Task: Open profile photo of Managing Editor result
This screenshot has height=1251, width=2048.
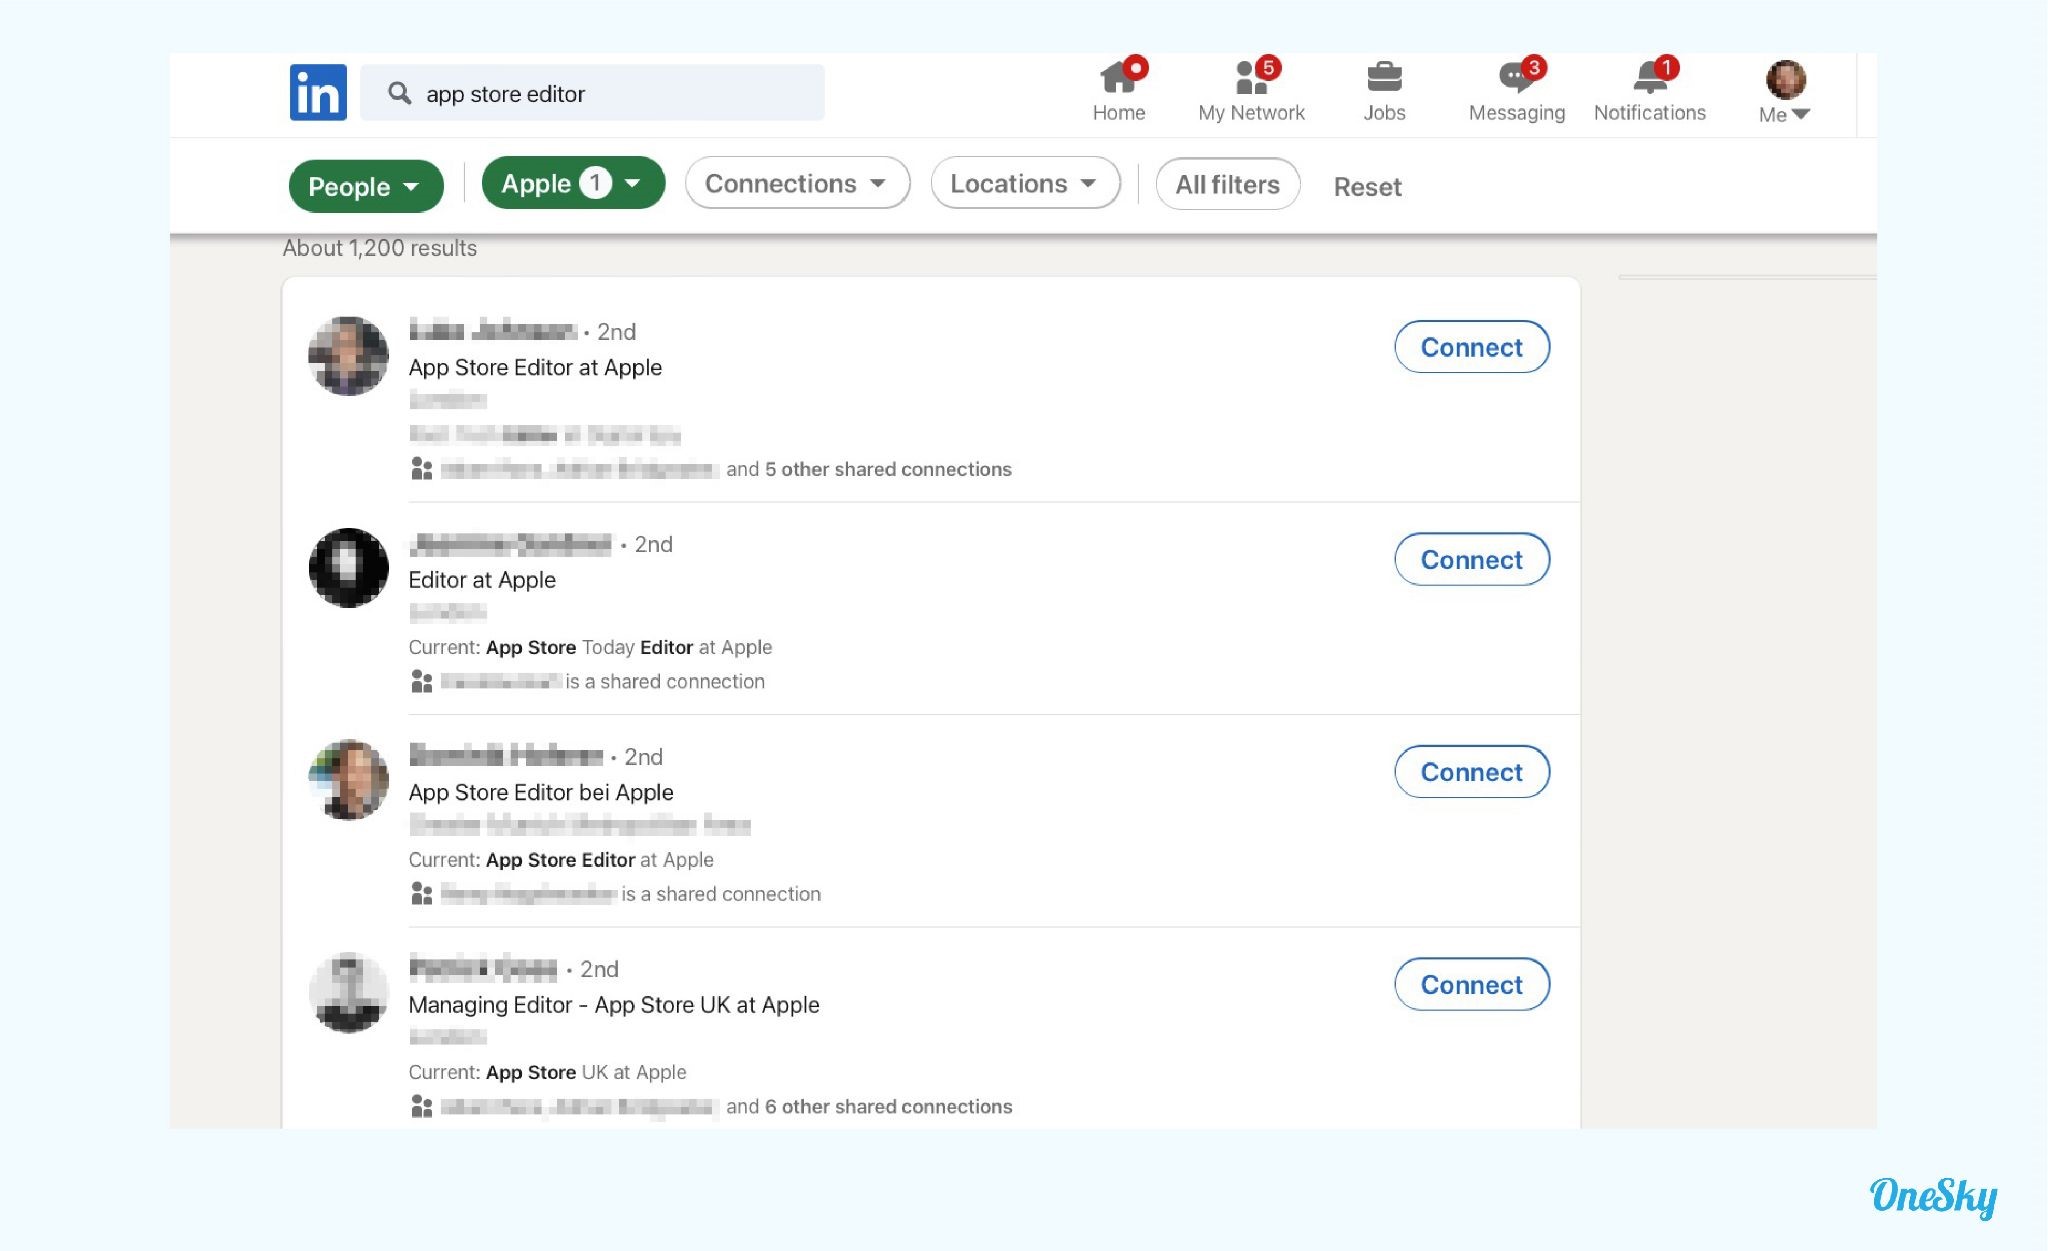Action: pyautogui.click(x=348, y=993)
